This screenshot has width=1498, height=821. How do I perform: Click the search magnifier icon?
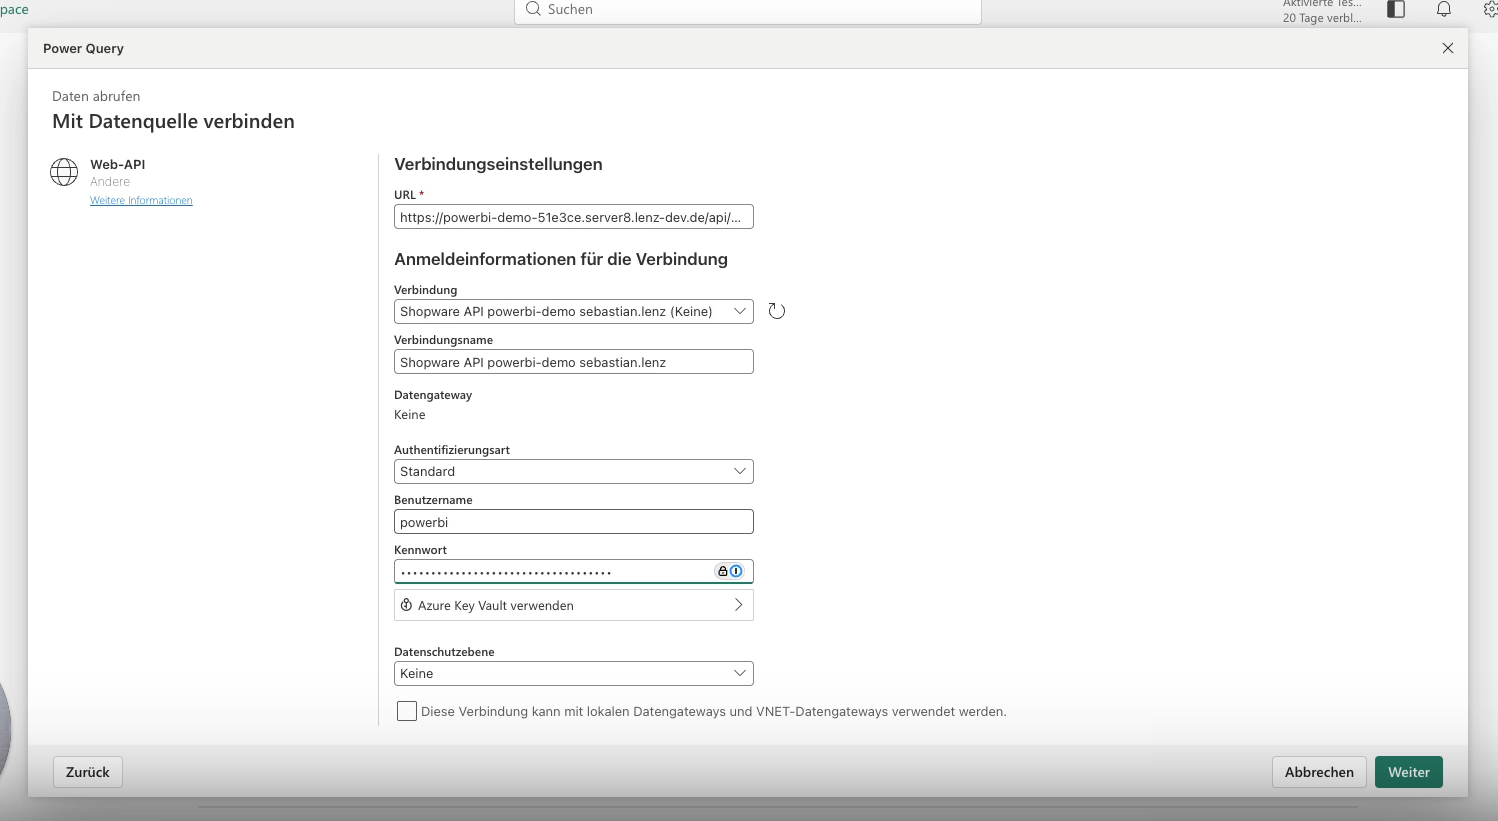533,9
